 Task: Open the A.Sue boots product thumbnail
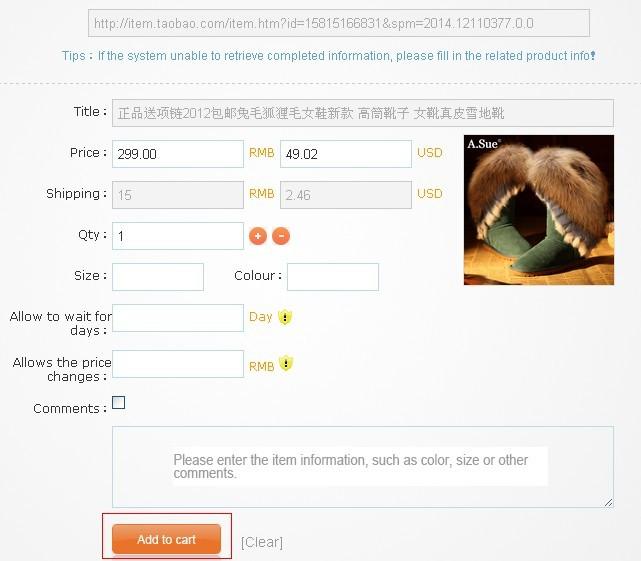coord(539,210)
